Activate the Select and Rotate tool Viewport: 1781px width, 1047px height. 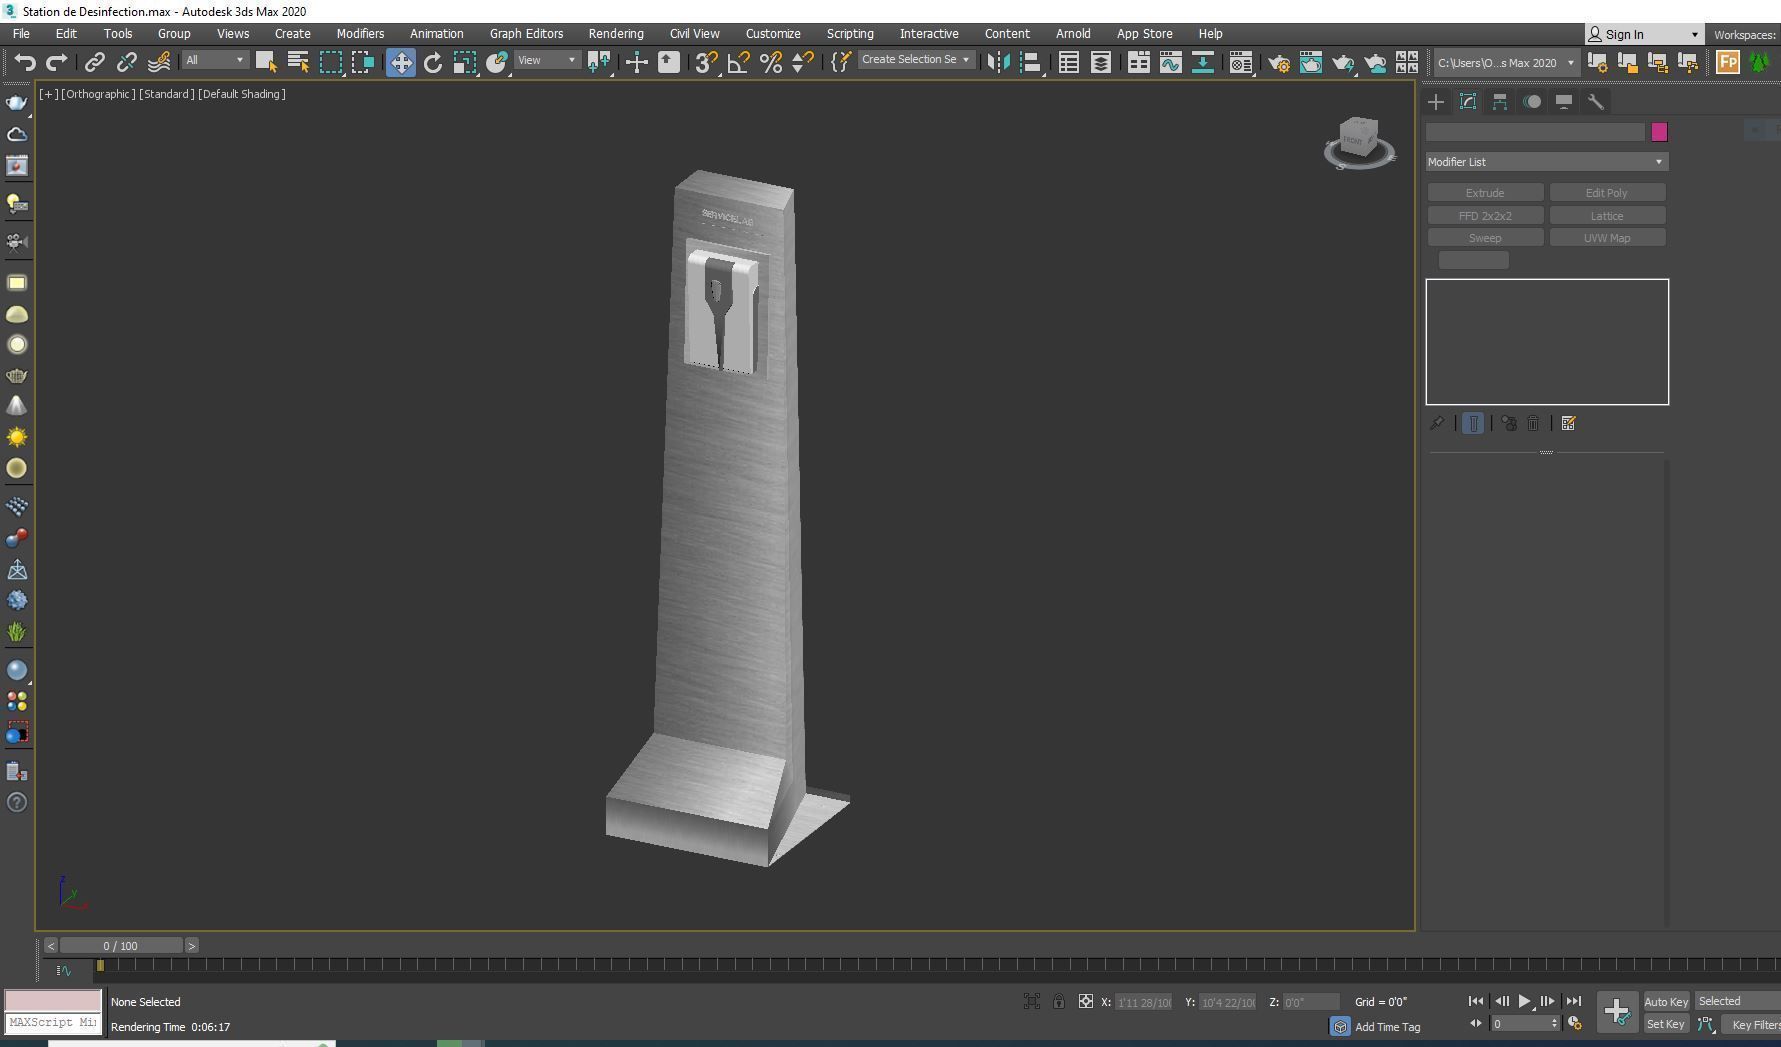click(x=432, y=62)
